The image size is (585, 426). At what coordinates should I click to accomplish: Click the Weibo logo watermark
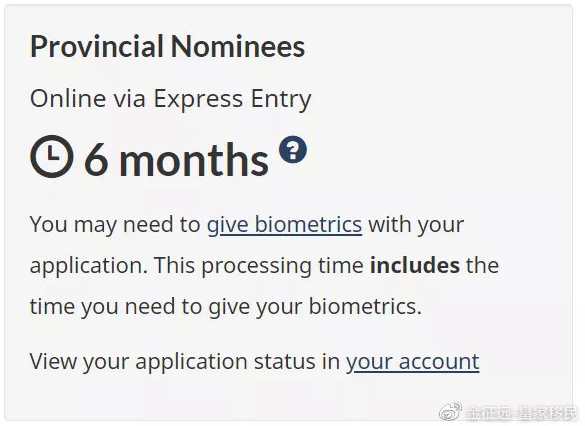tap(450, 411)
